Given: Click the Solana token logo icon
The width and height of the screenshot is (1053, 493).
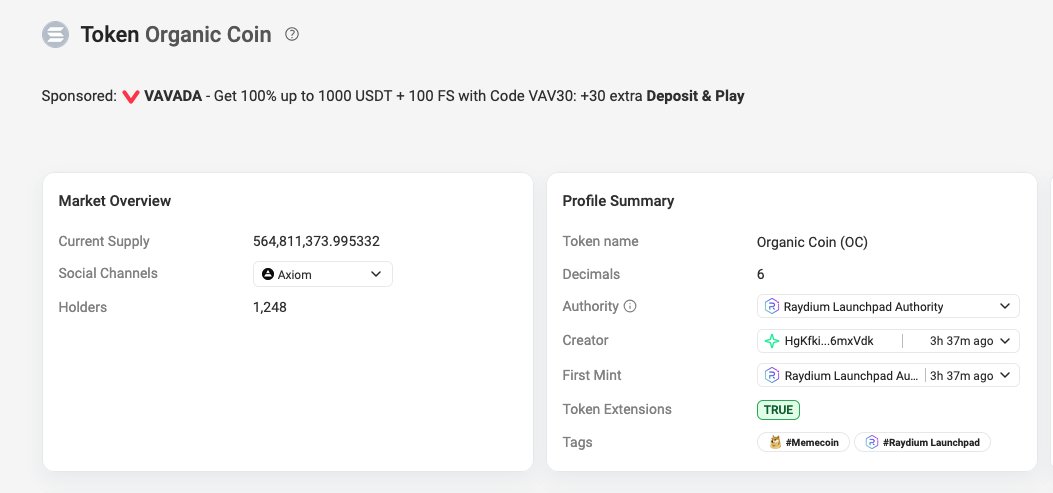Looking at the screenshot, I should click(55, 34).
